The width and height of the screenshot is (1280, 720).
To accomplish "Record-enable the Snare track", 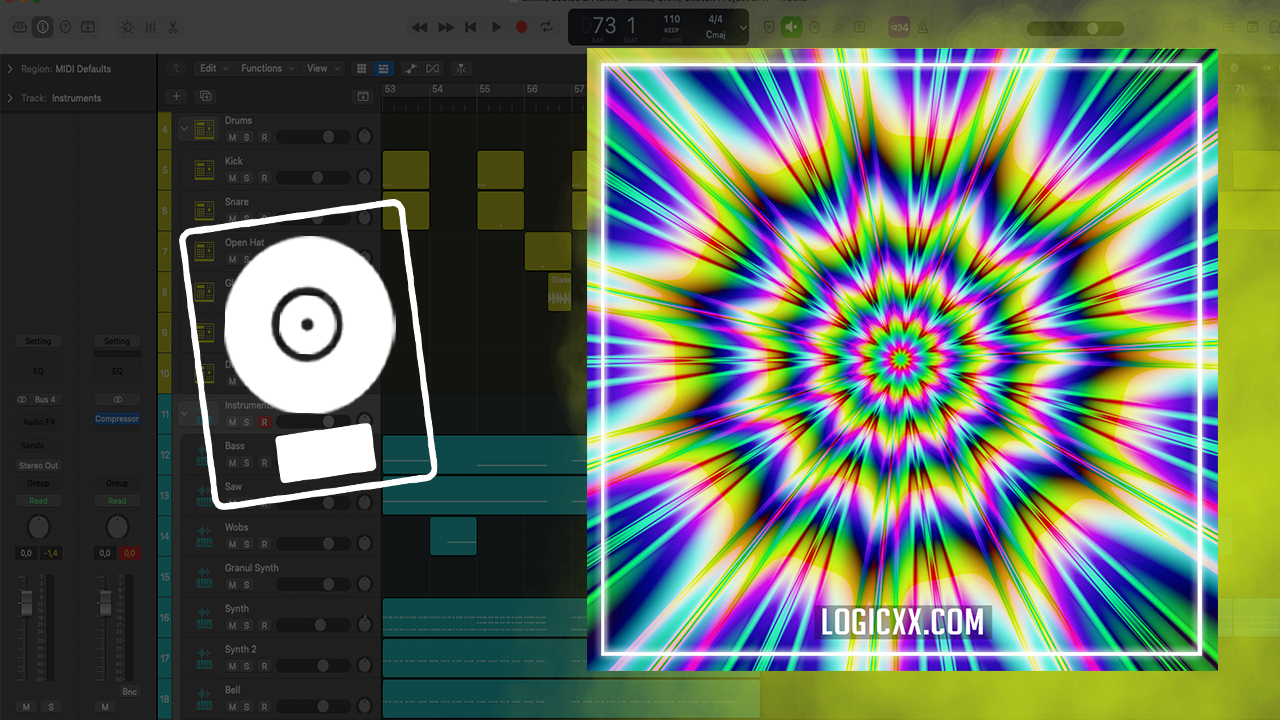I will pyautogui.click(x=264, y=219).
